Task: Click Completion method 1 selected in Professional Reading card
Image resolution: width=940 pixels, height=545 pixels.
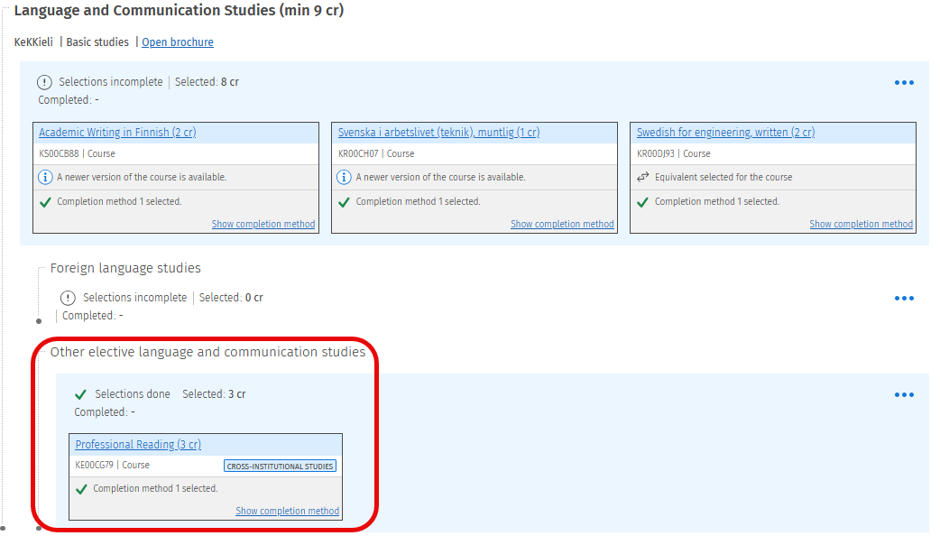Action: click(155, 489)
